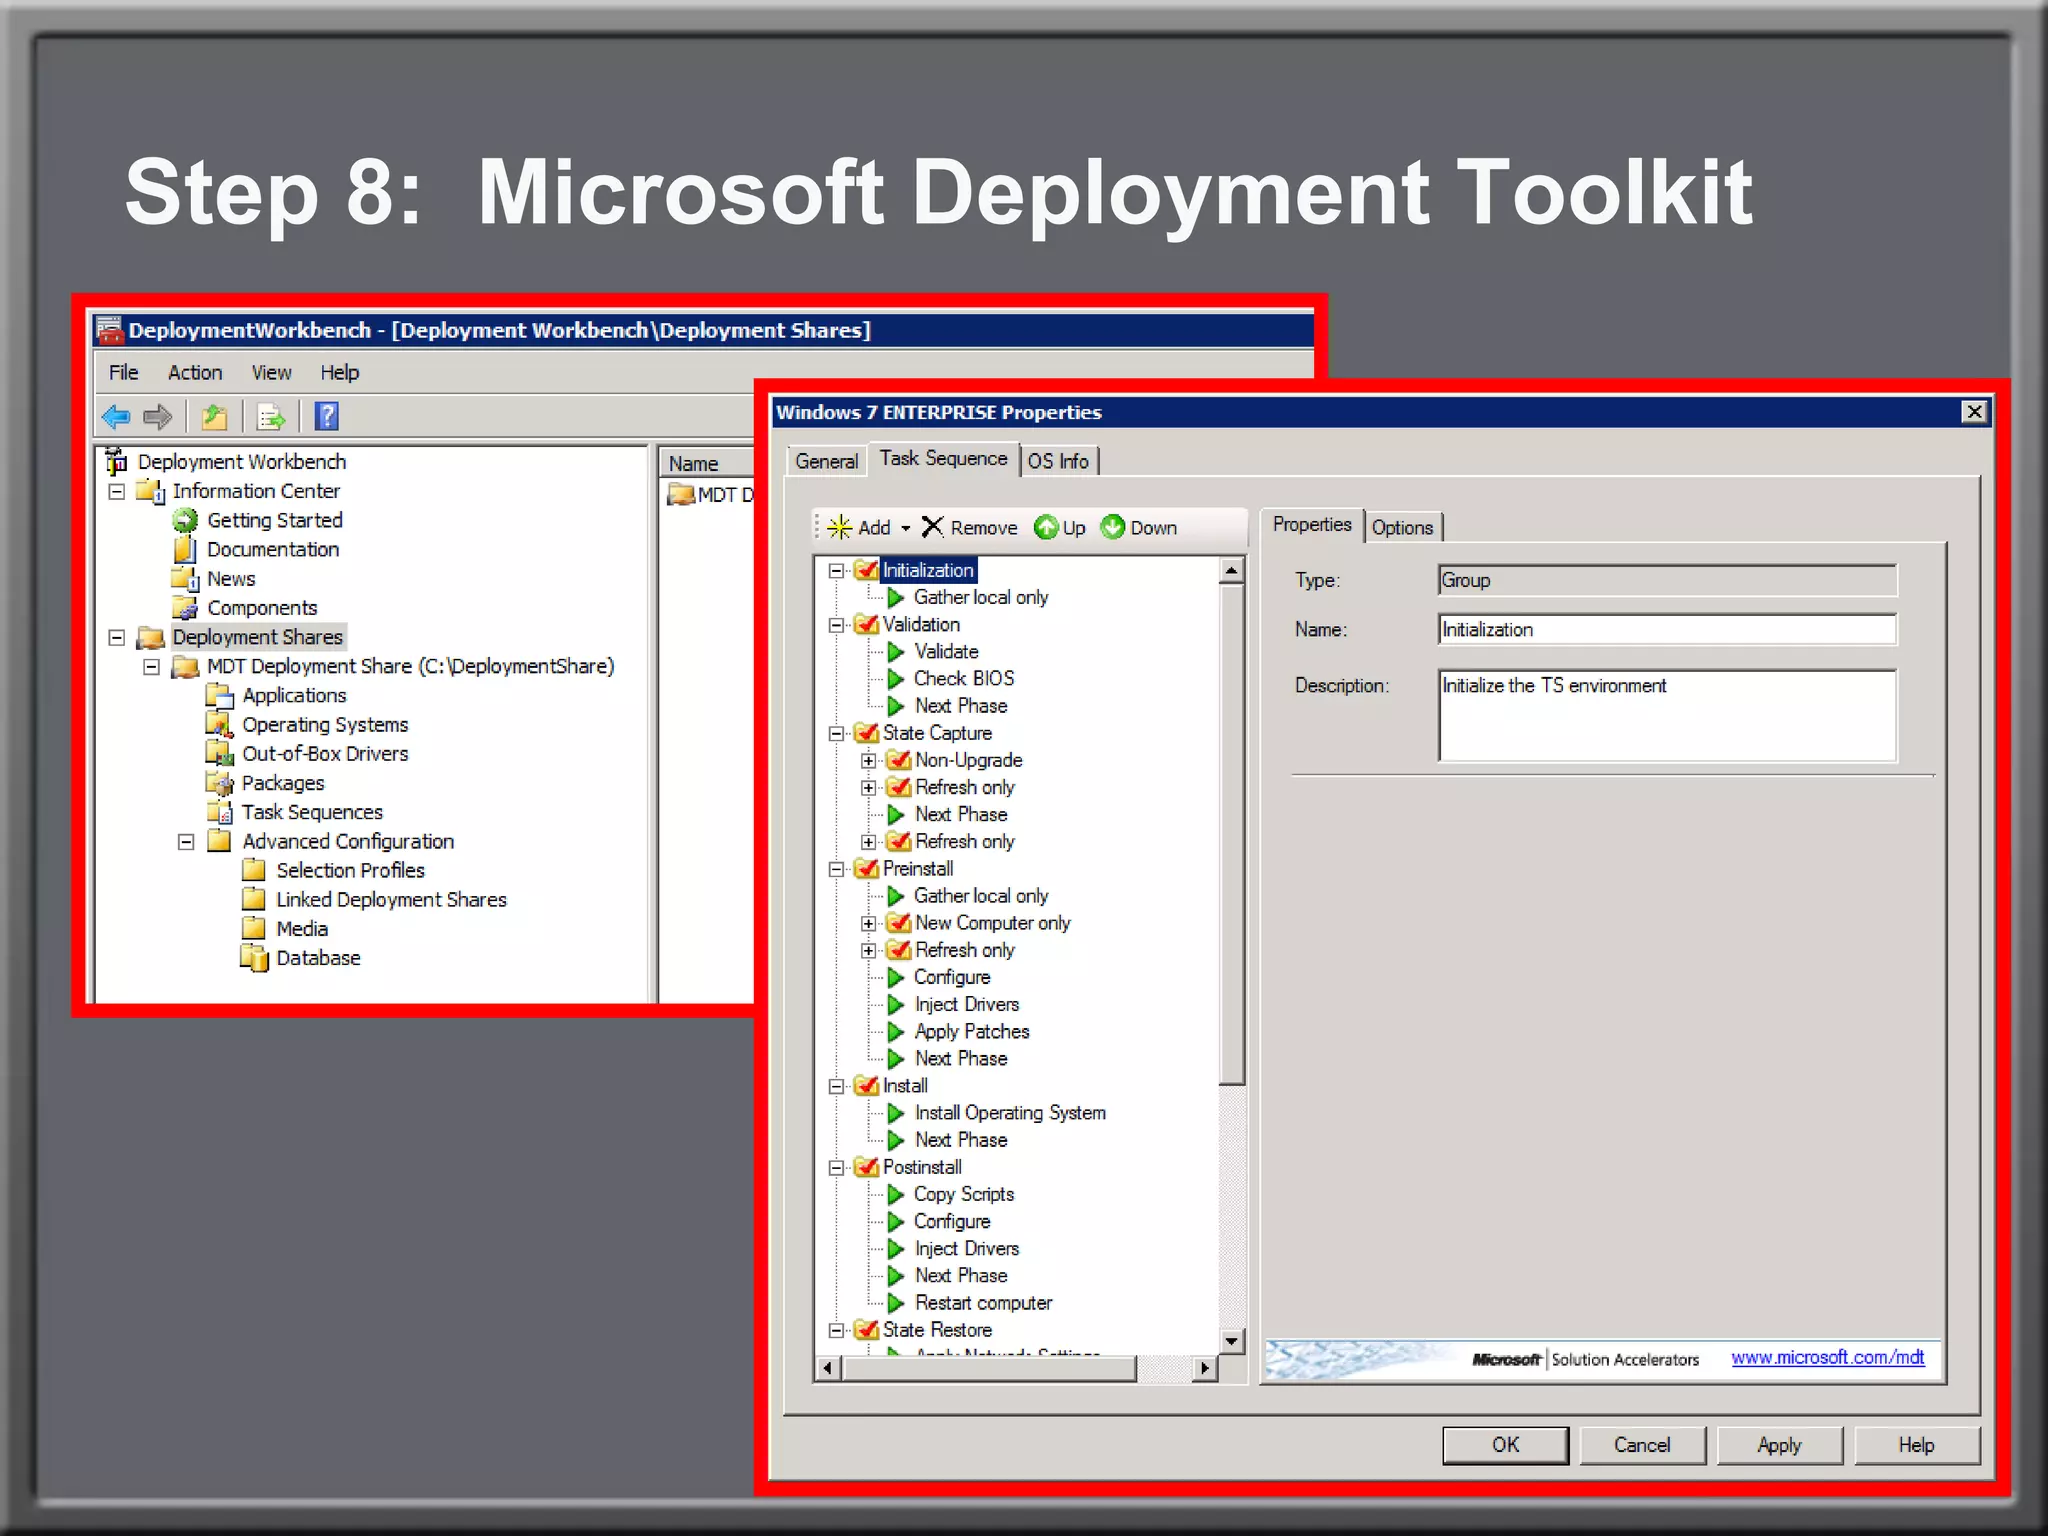Click the New Computer only checkmark icon
The width and height of the screenshot is (2048, 1536).
point(899,923)
